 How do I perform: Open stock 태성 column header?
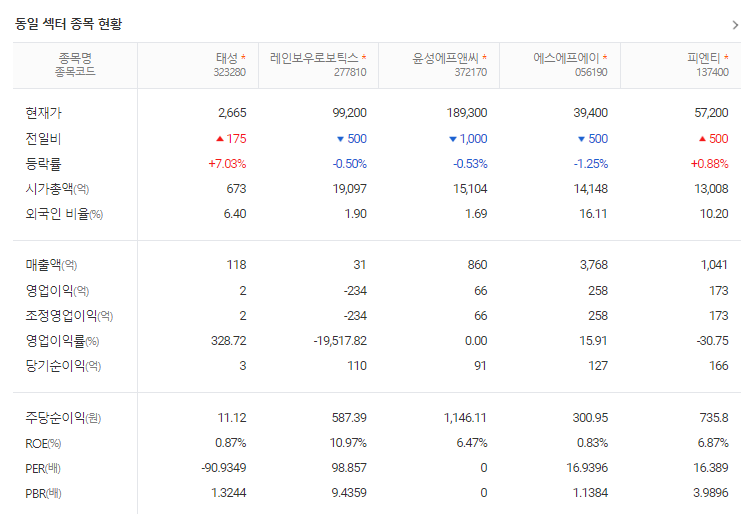(x=228, y=58)
